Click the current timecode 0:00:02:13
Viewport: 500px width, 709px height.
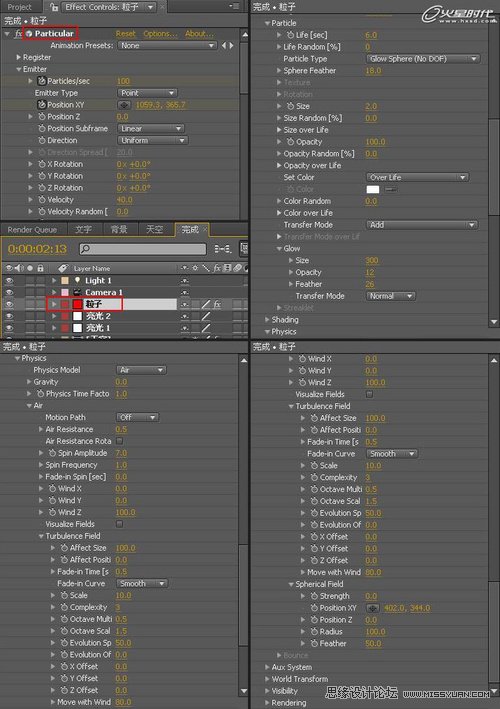point(37,249)
